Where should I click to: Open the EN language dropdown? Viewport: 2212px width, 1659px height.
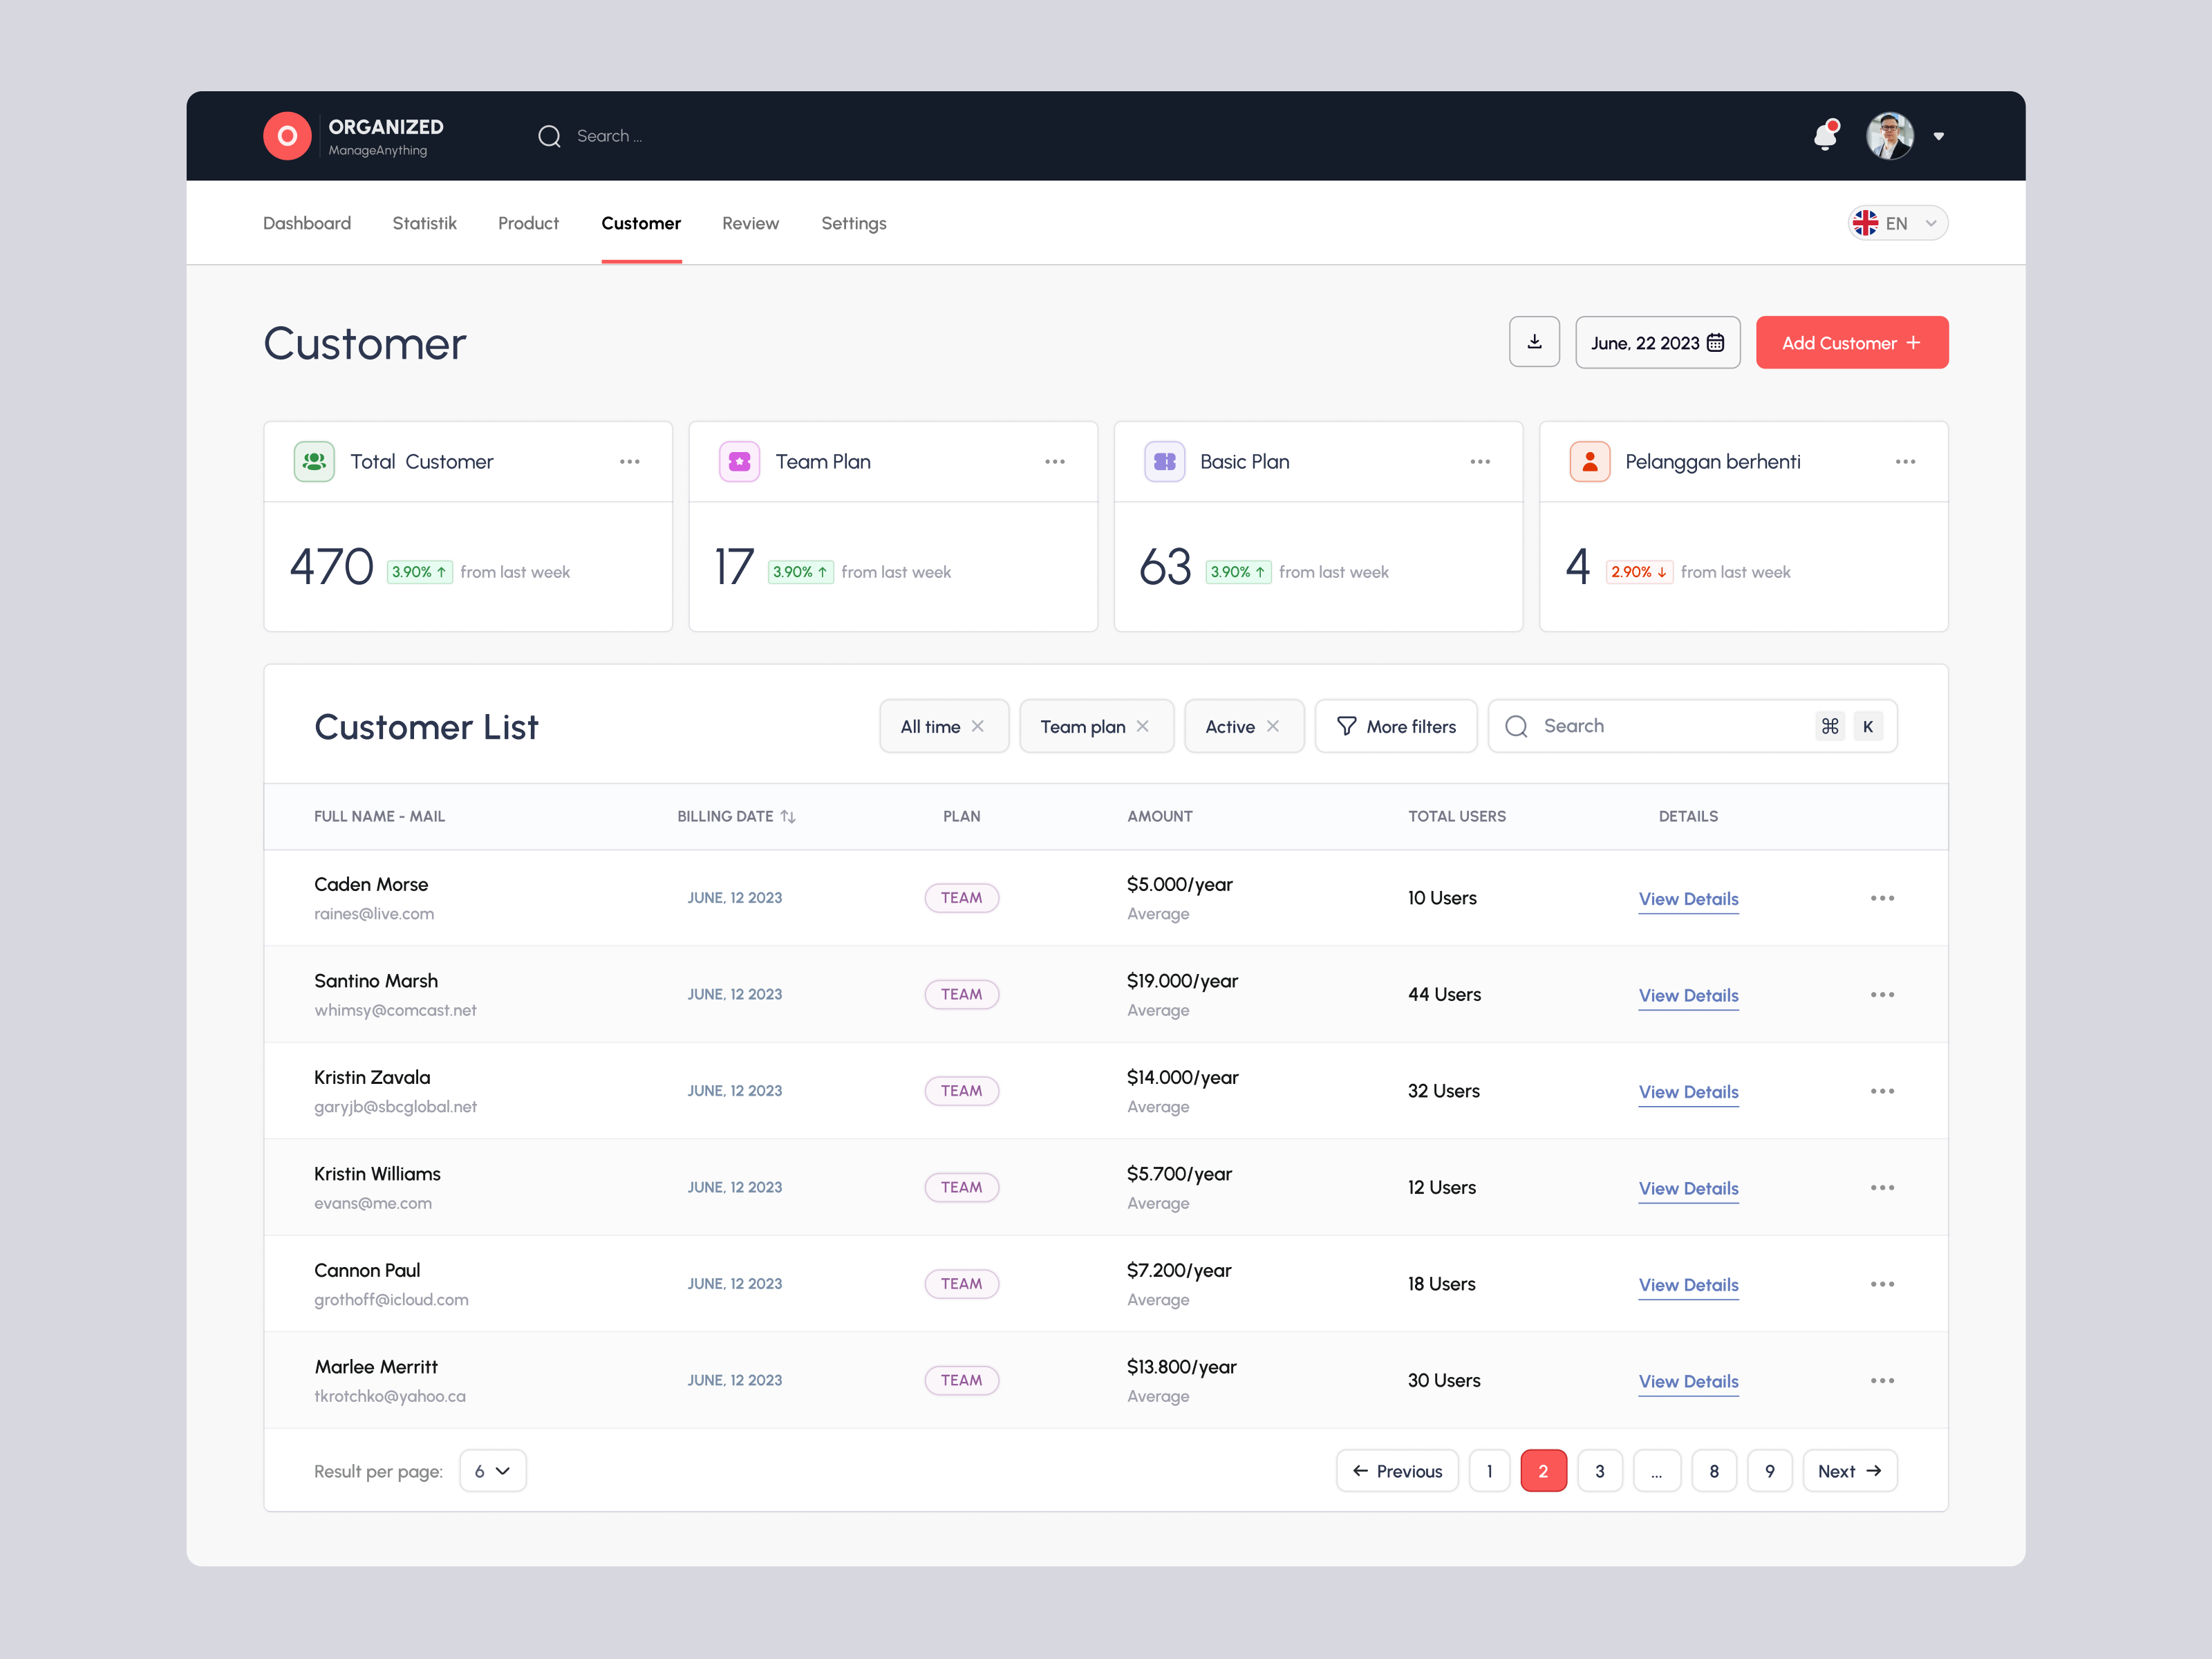(x=1896, y=222)
